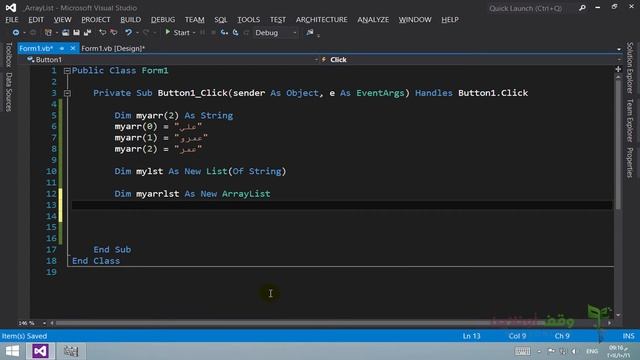Open the TEST menu
640x360 pixels.
278,20
